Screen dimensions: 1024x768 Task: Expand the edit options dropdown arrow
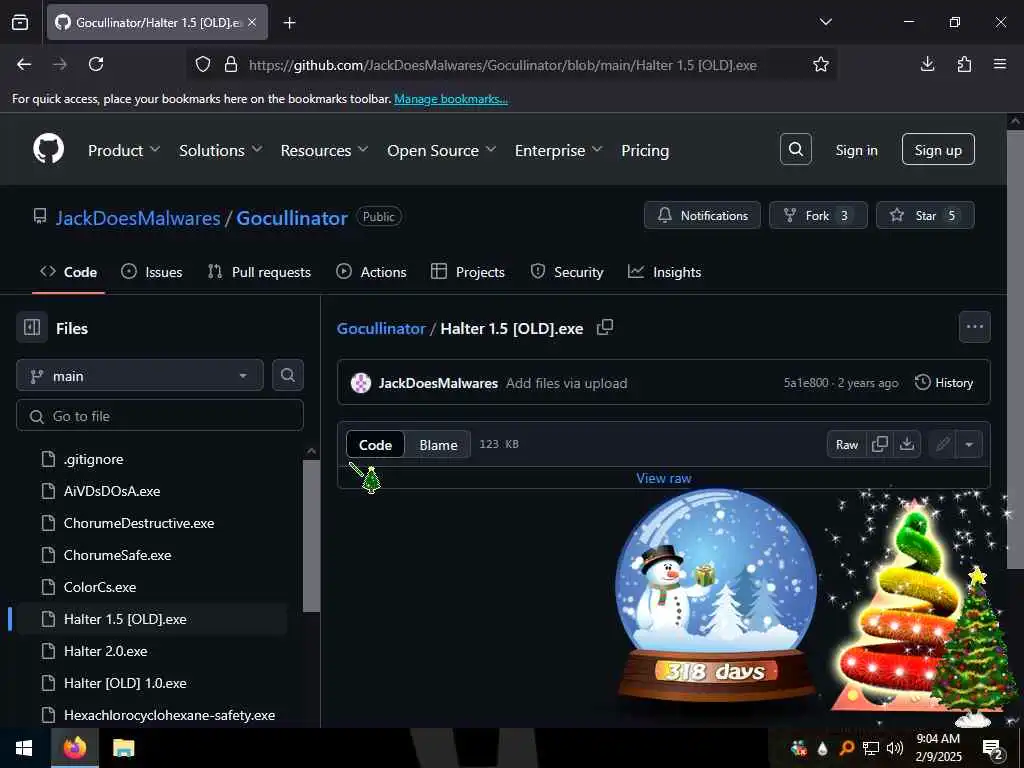(x=969, y=445)
